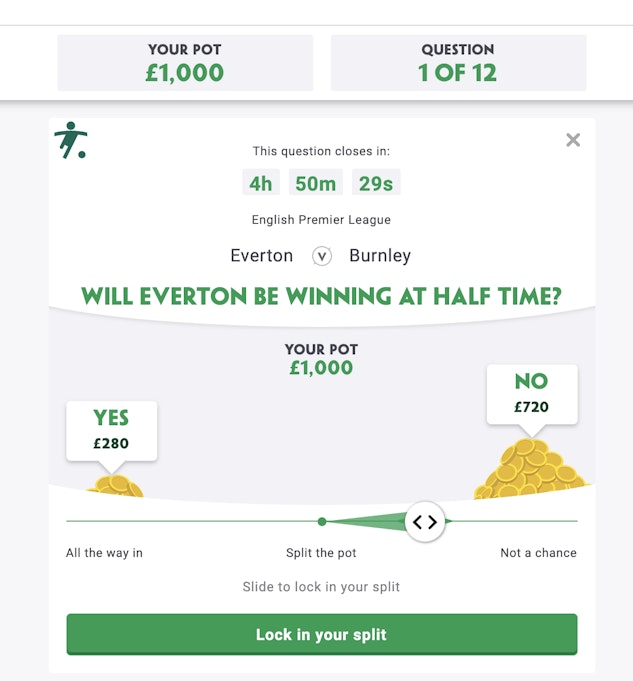This screenshot has height=681, width=633.
Task: Click the Your Pot £1,000 header panel
Action: pos(185,63)
